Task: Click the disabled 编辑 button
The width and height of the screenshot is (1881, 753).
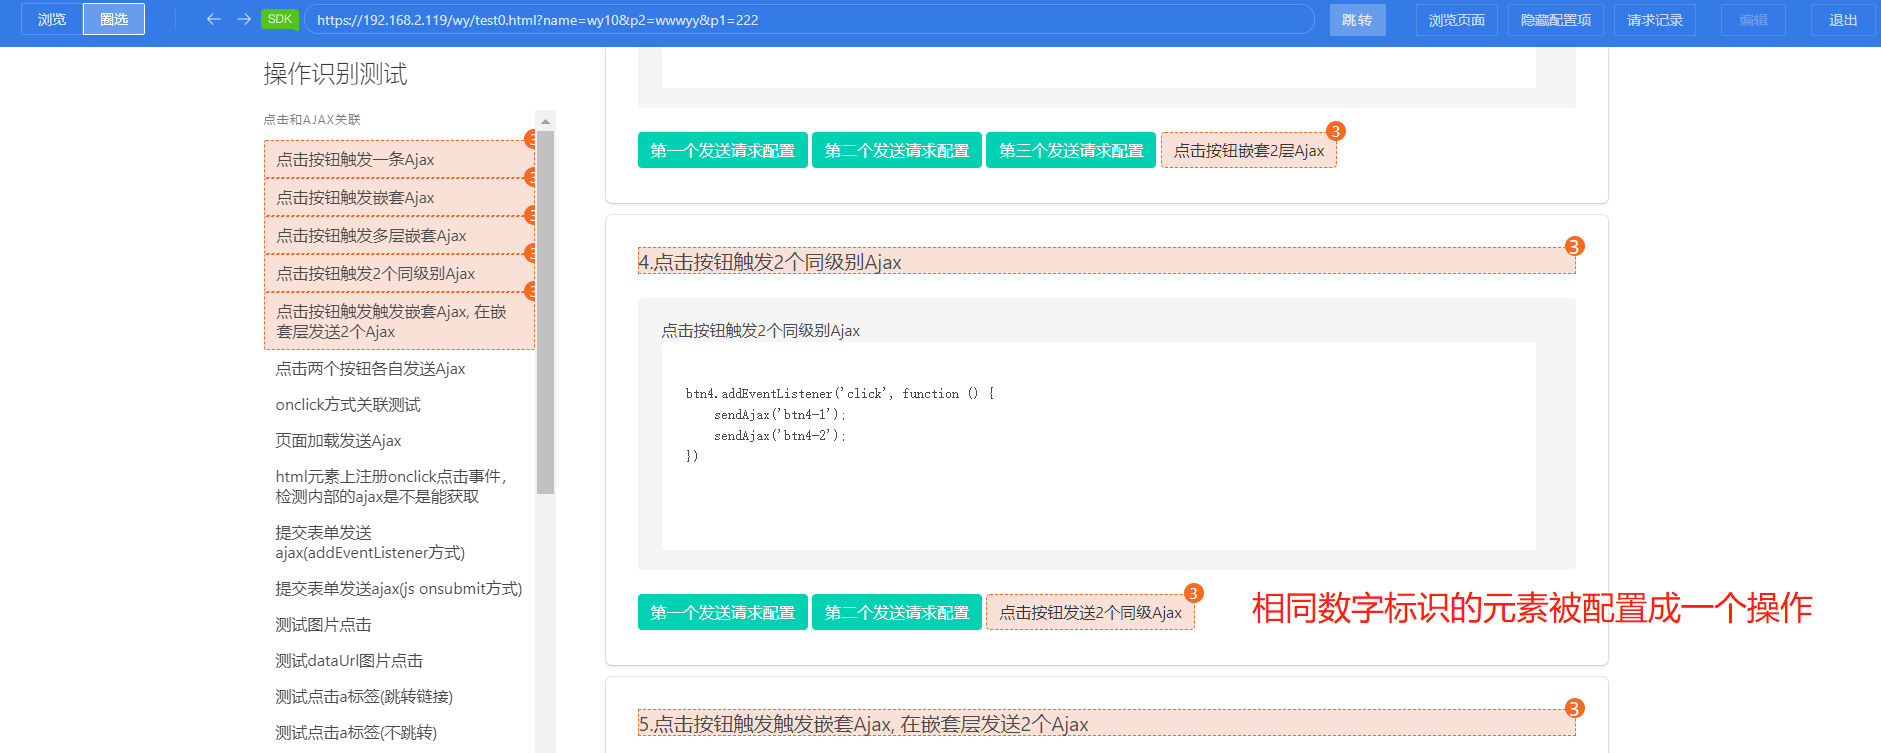Action: [x=1753, y=20]
